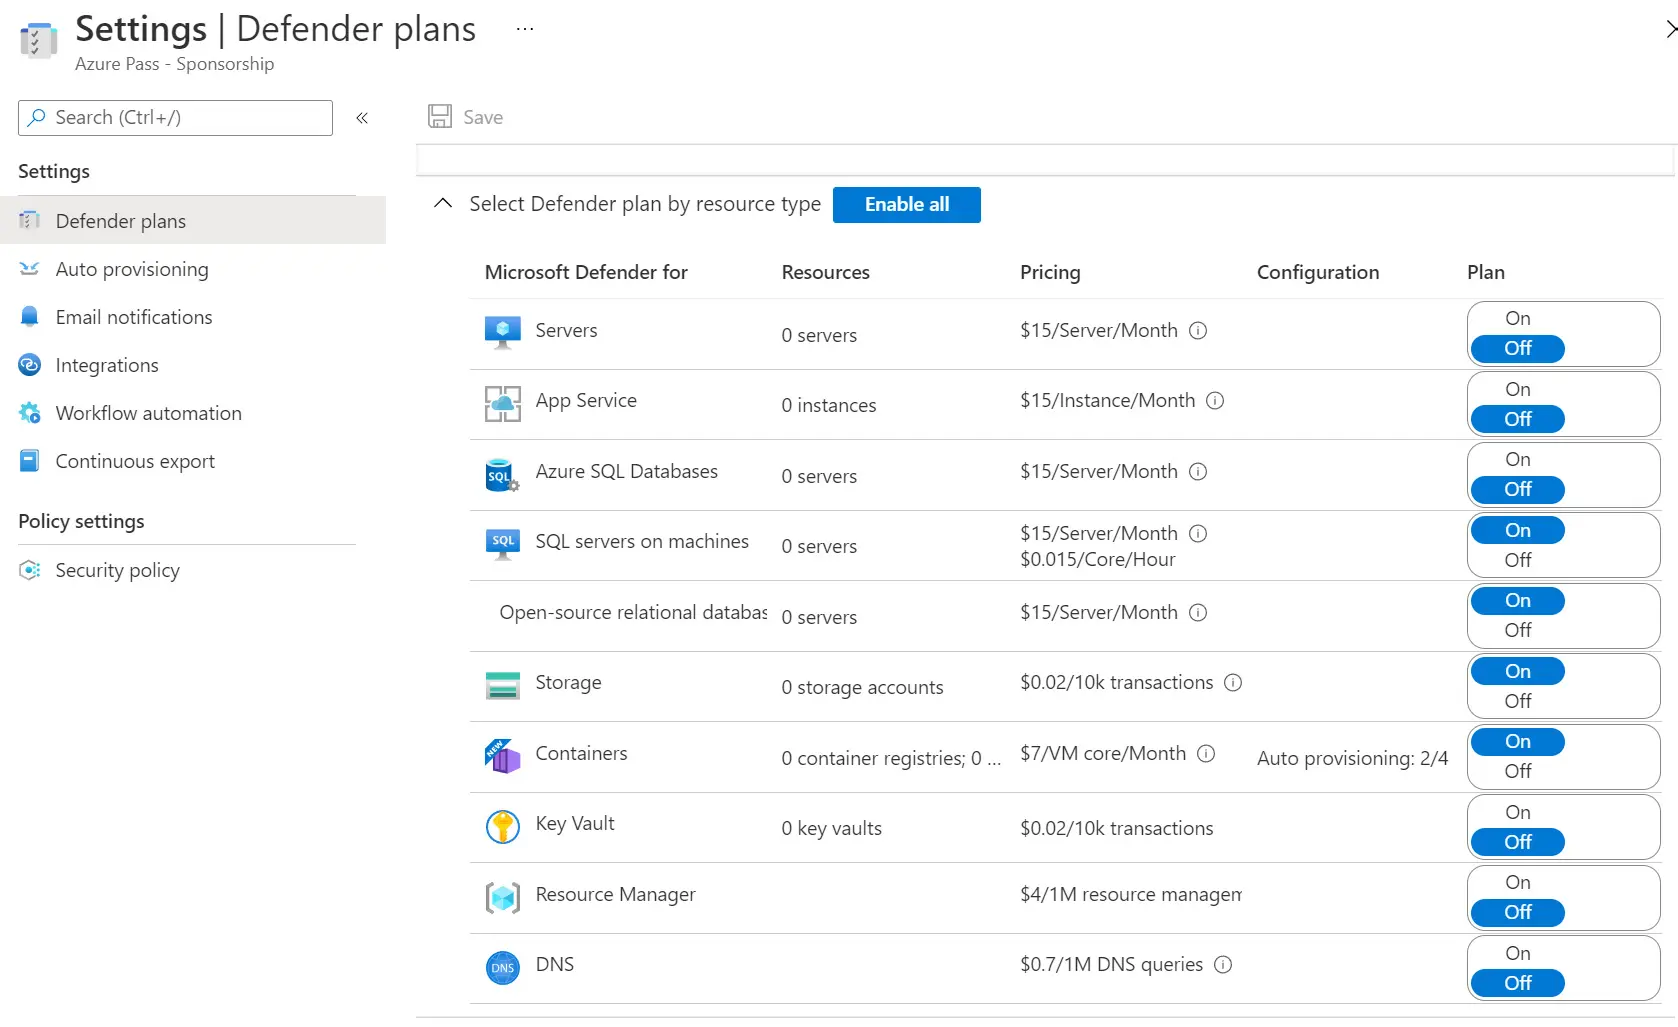Turn the Storage plan Off
Image resolution: width=1678 pixels, height=1027 pixels.
(1518, 701)
